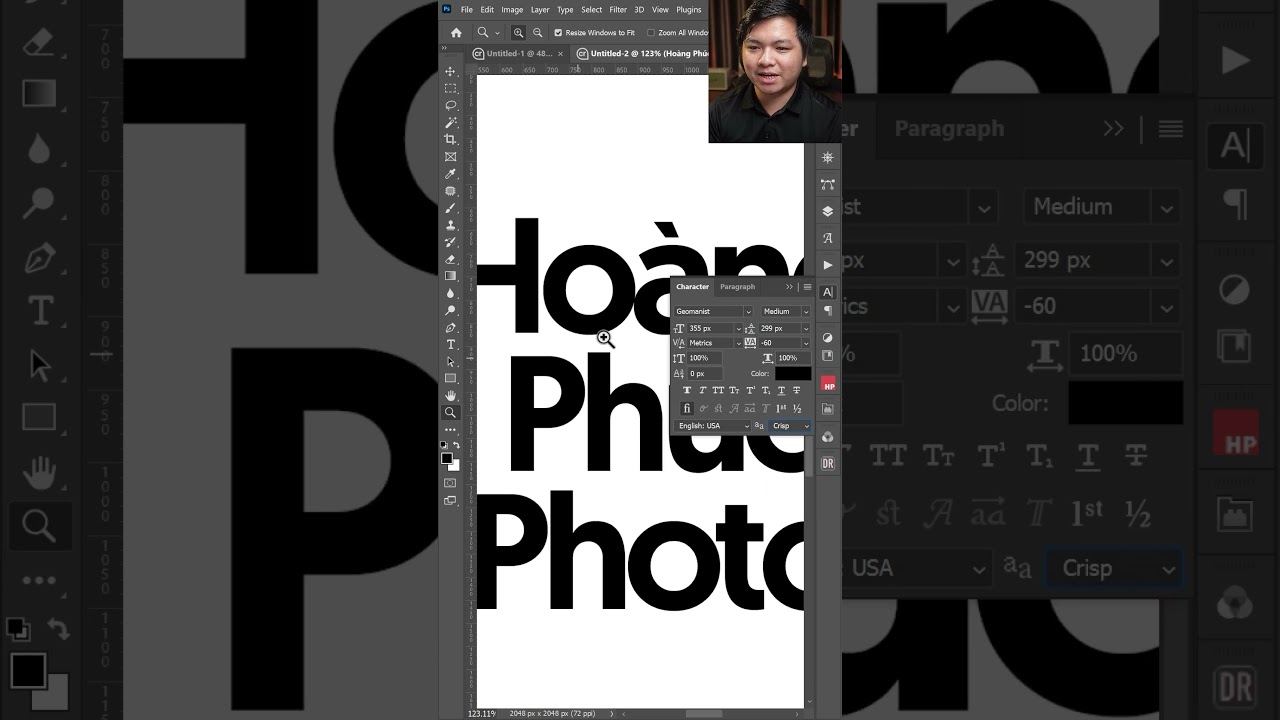The height and width of the screenshot is (720, 1280).
Task: Open the Crisp anti-aliasing dropdown
Action: tap(790, 426)
